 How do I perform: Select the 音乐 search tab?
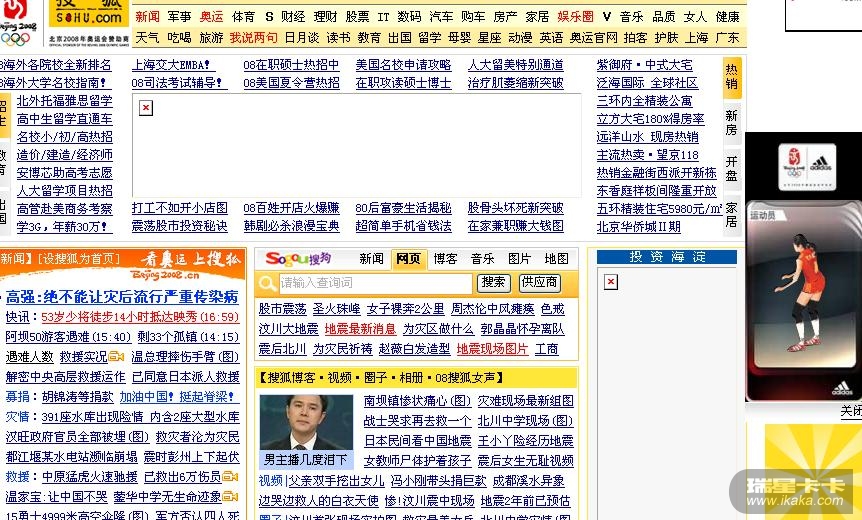[482, 258]
